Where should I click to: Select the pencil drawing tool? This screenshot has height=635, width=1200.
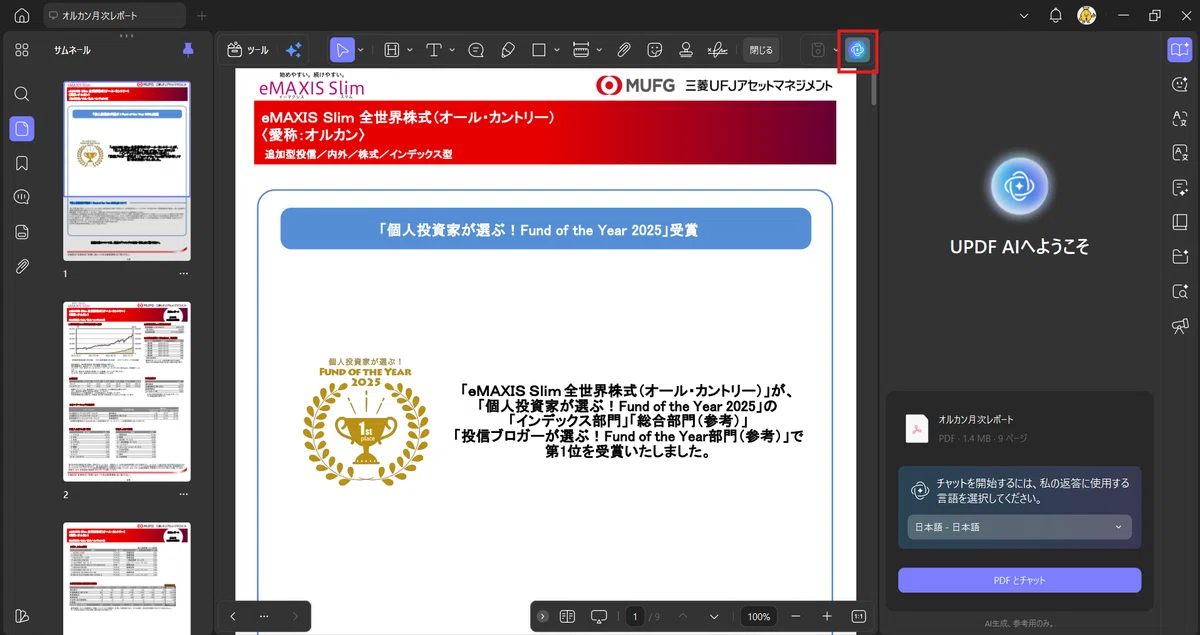[x=508, y=50]
